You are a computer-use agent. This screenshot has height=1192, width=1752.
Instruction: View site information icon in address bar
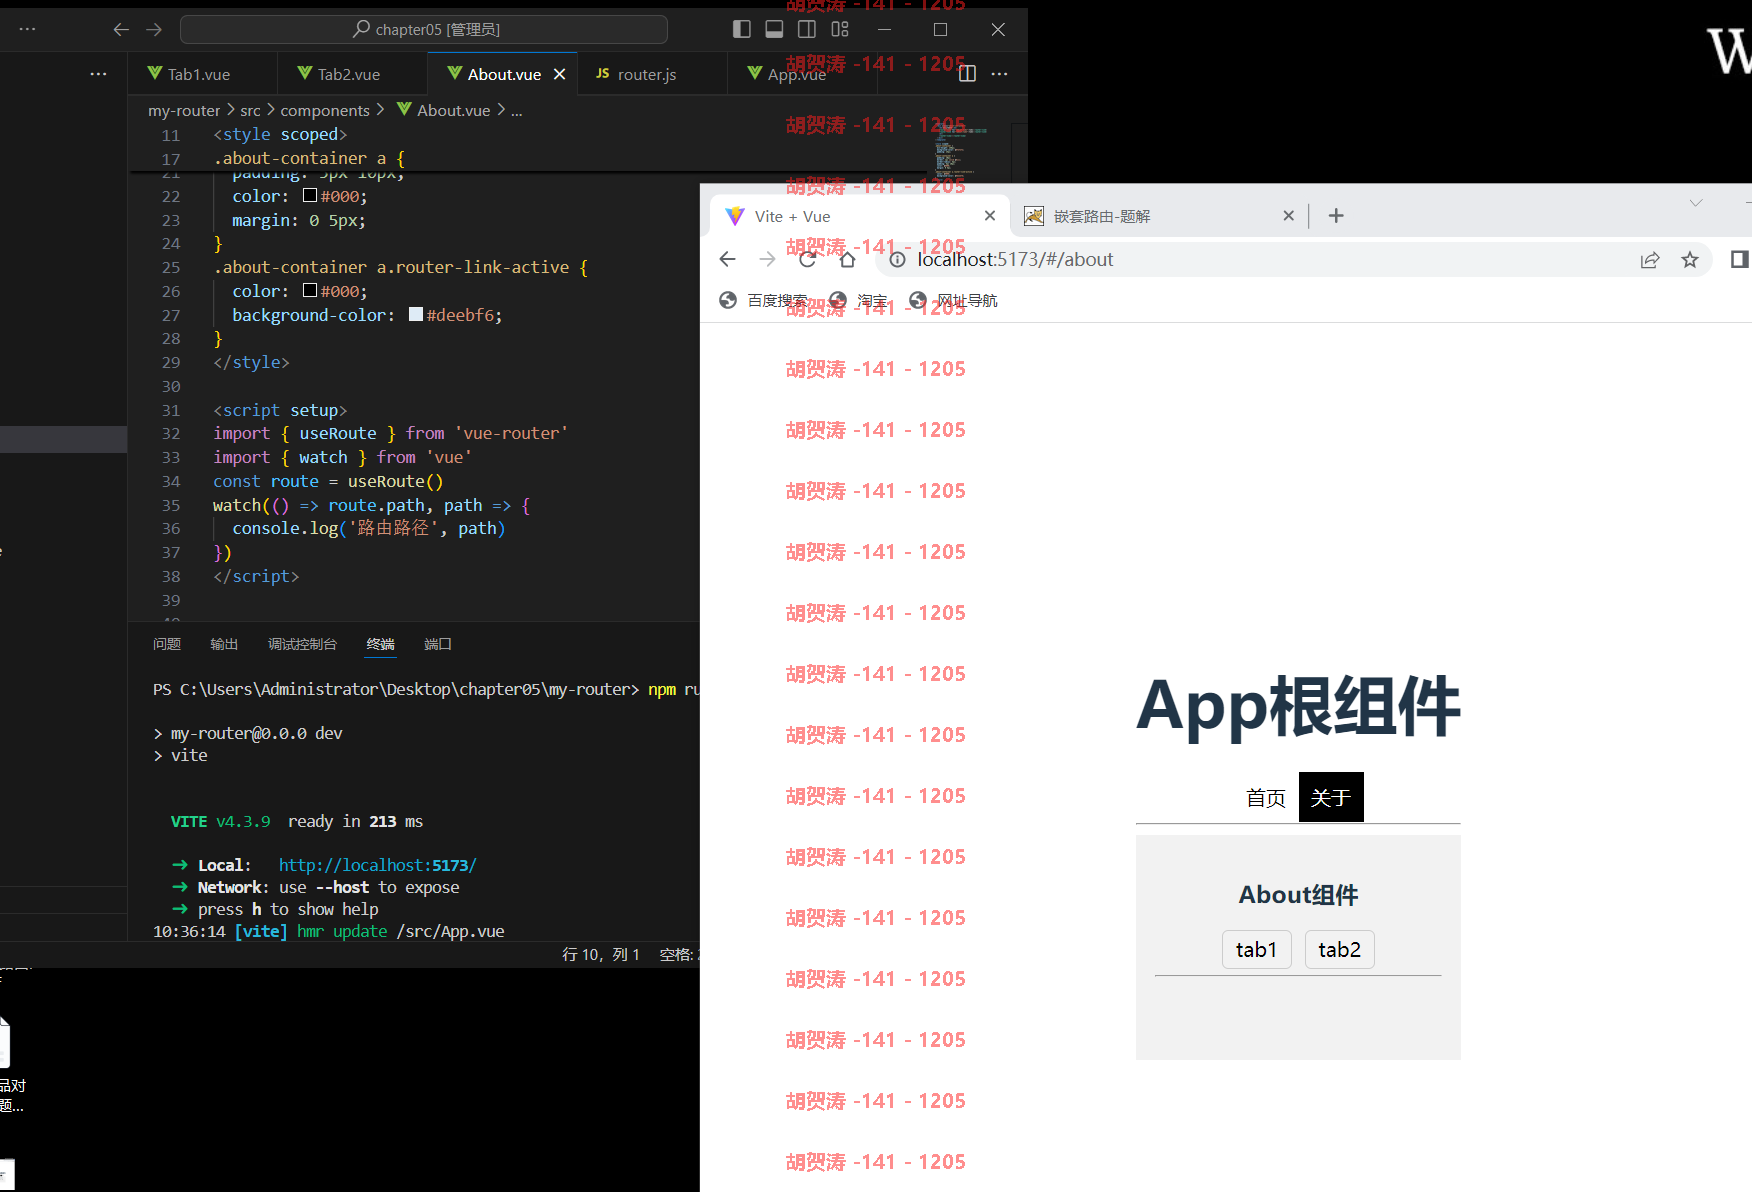(x=897, y=260)
